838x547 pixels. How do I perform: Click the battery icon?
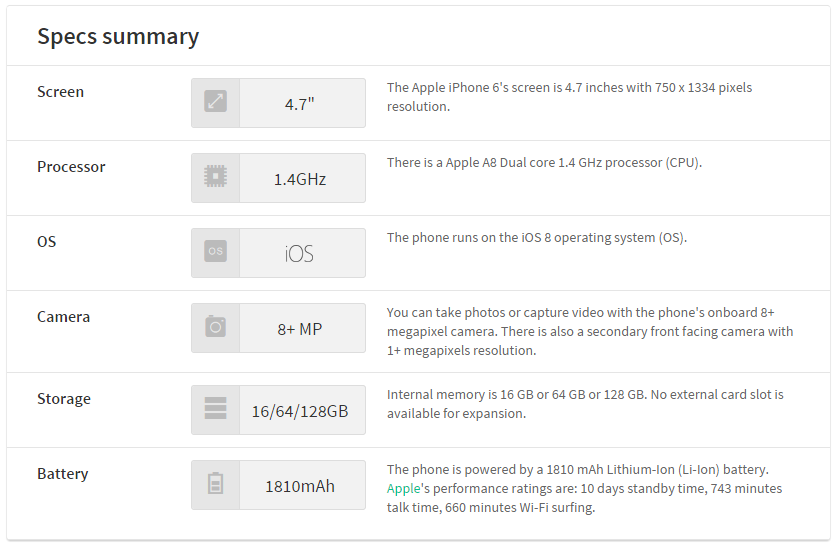coord(215,485)
